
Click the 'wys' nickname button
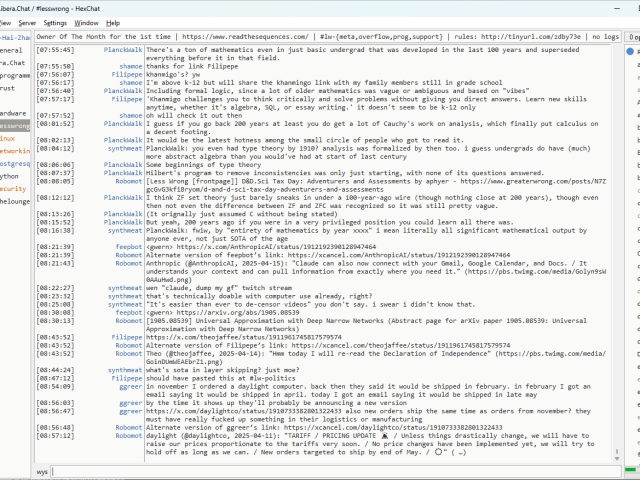coord(42,472)
